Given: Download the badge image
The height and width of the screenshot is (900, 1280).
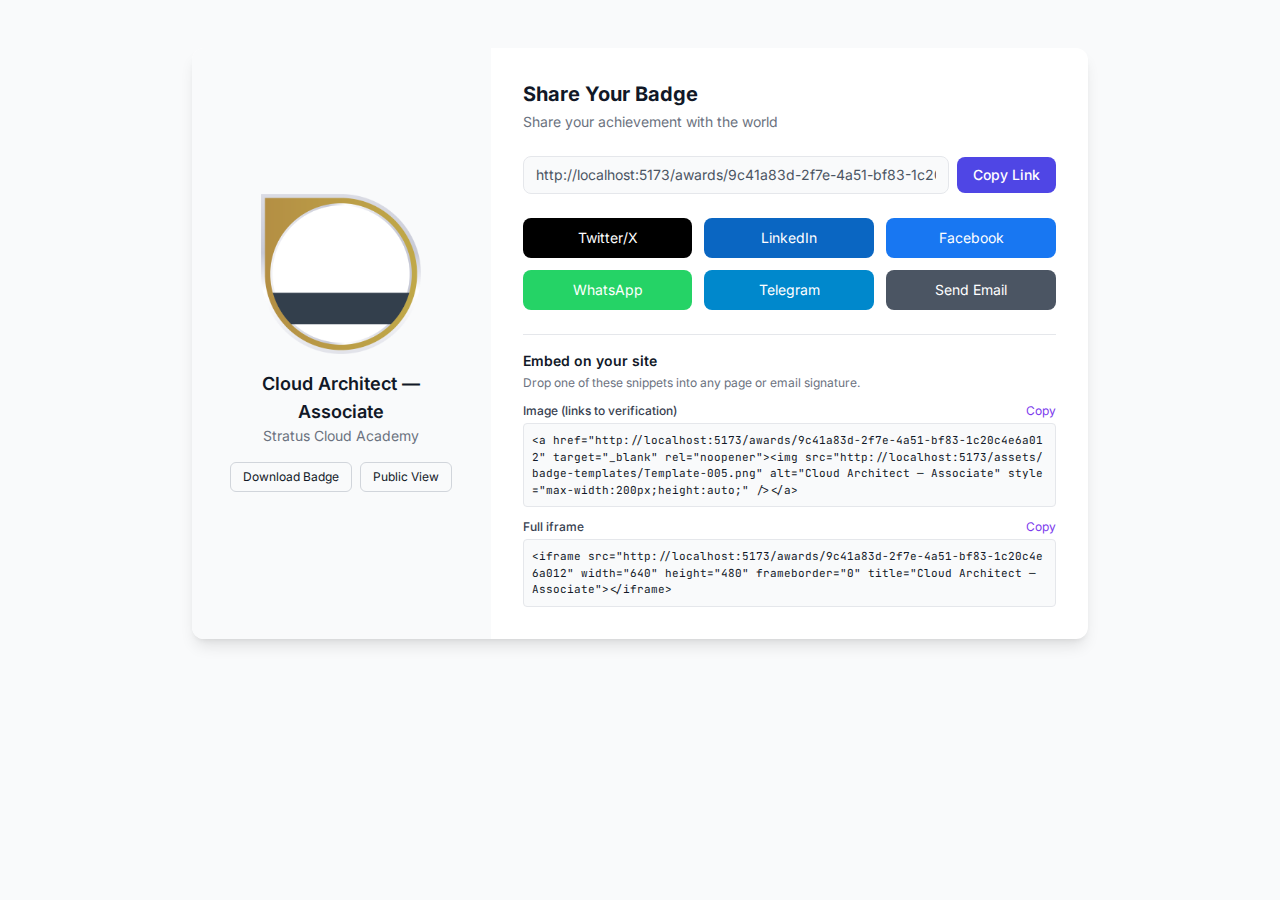Looking at the screenshot, I should click(291, 477).
